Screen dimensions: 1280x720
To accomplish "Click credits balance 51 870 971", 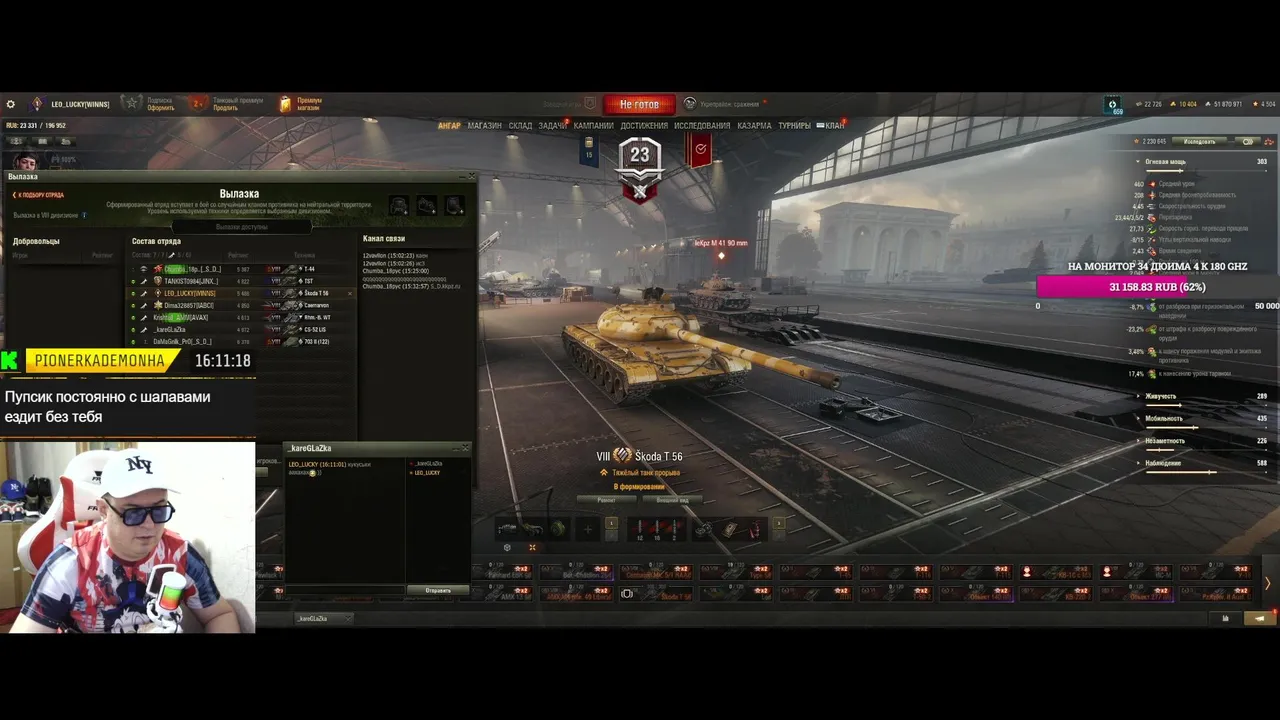I will (x=1223, y=104).
